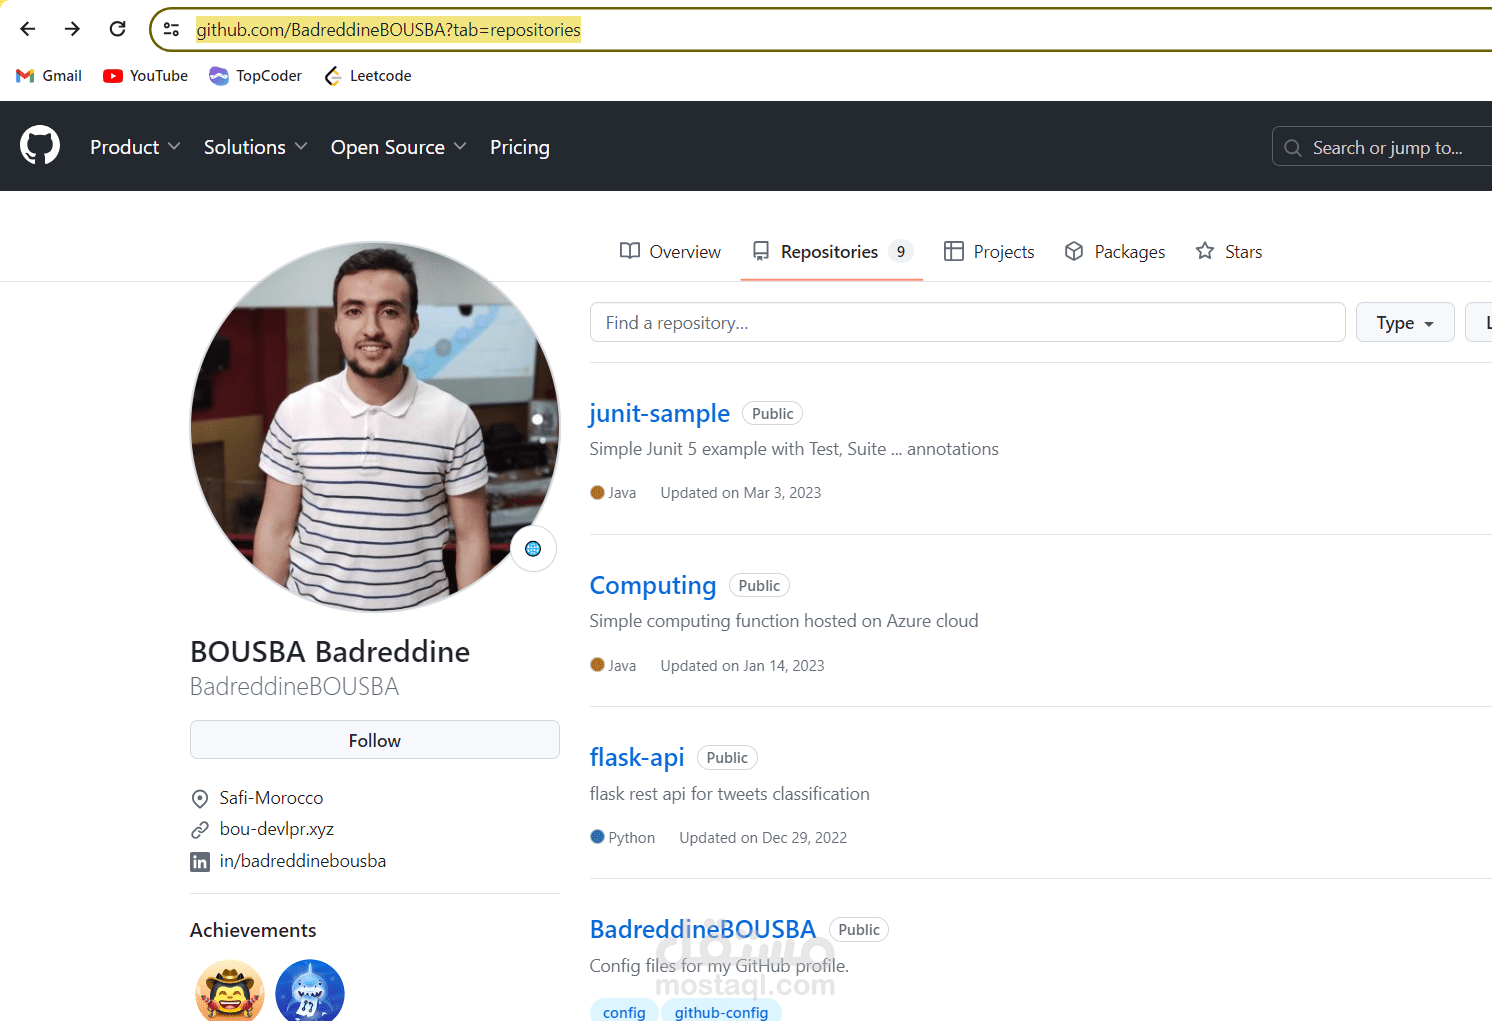Focus the Search or jump to field
Screen dimensions: 1492x1021
[x=1382, y=147]
